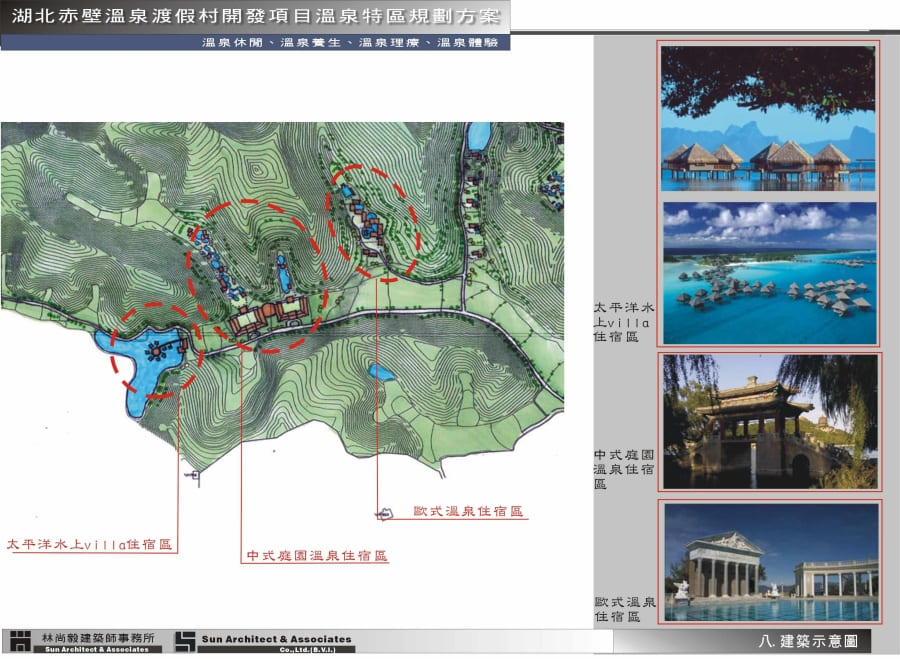The width and height of the screenshot is (900, 659).
Task: Click the red map label 歐式溫泉住宿區
Action: click(x=468, y=511)
